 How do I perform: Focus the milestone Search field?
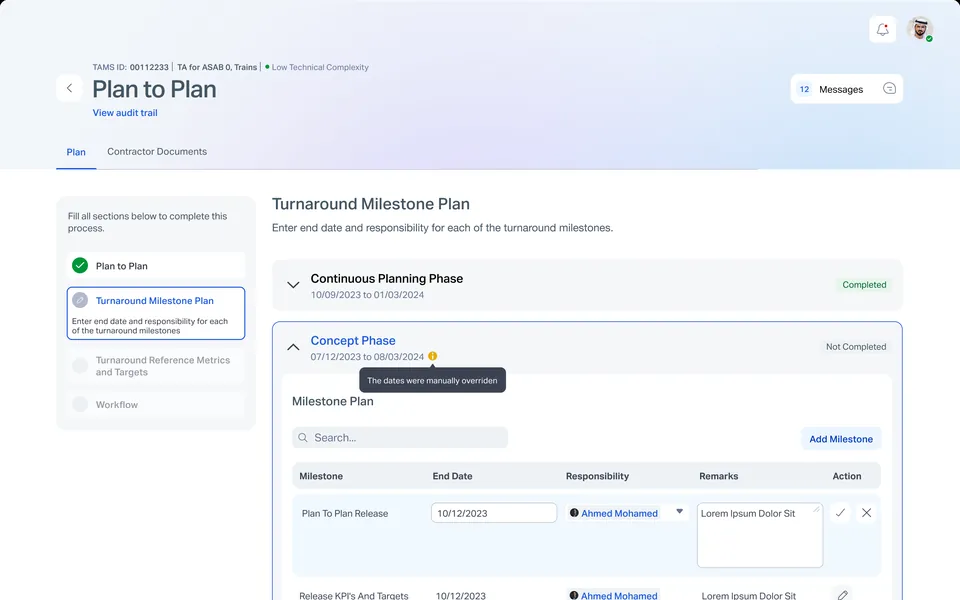point(400,438)
